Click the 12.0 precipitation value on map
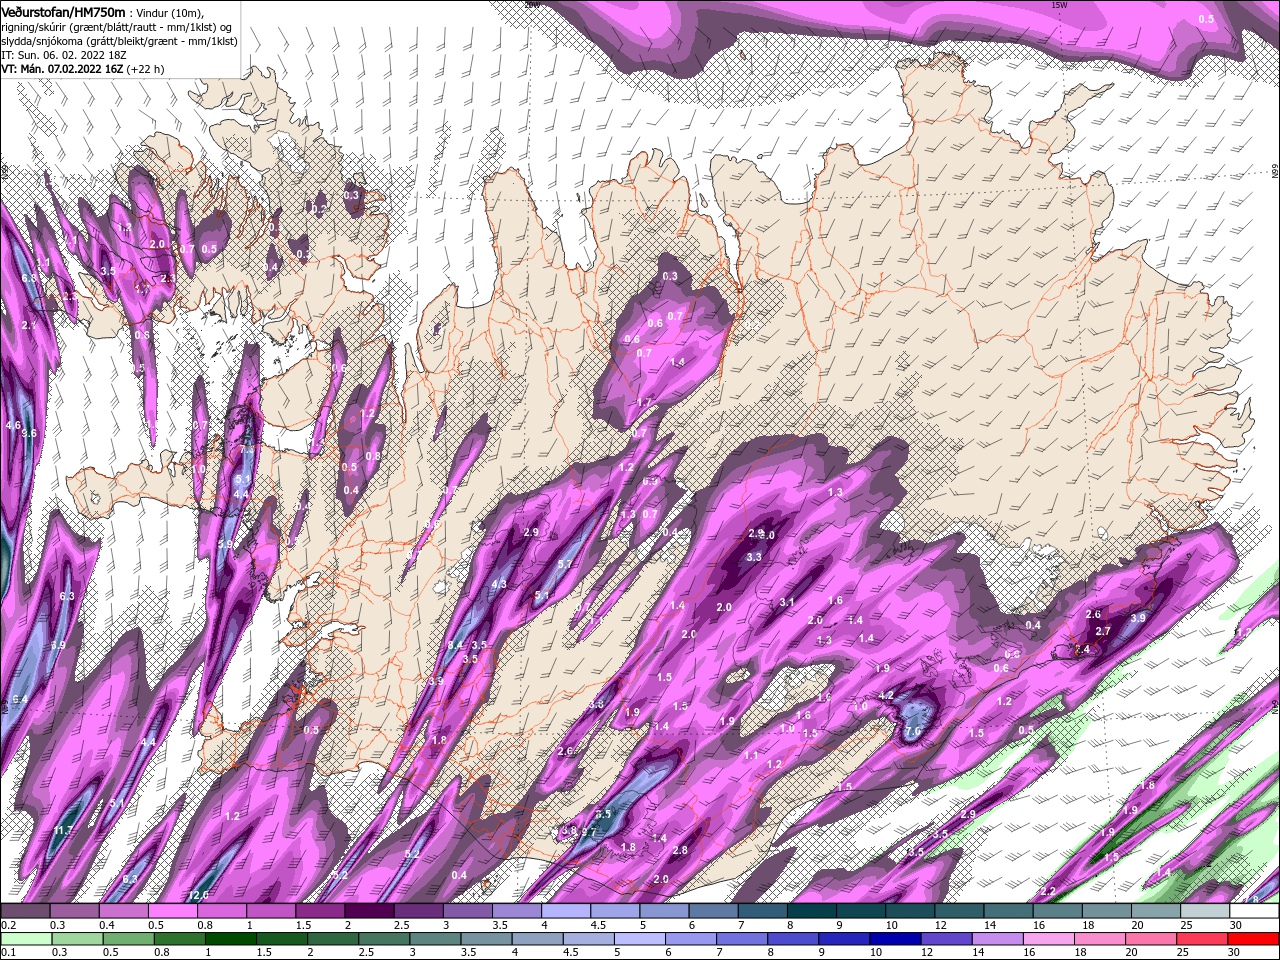Screen dimensions: 1280x960 point(198,895)
